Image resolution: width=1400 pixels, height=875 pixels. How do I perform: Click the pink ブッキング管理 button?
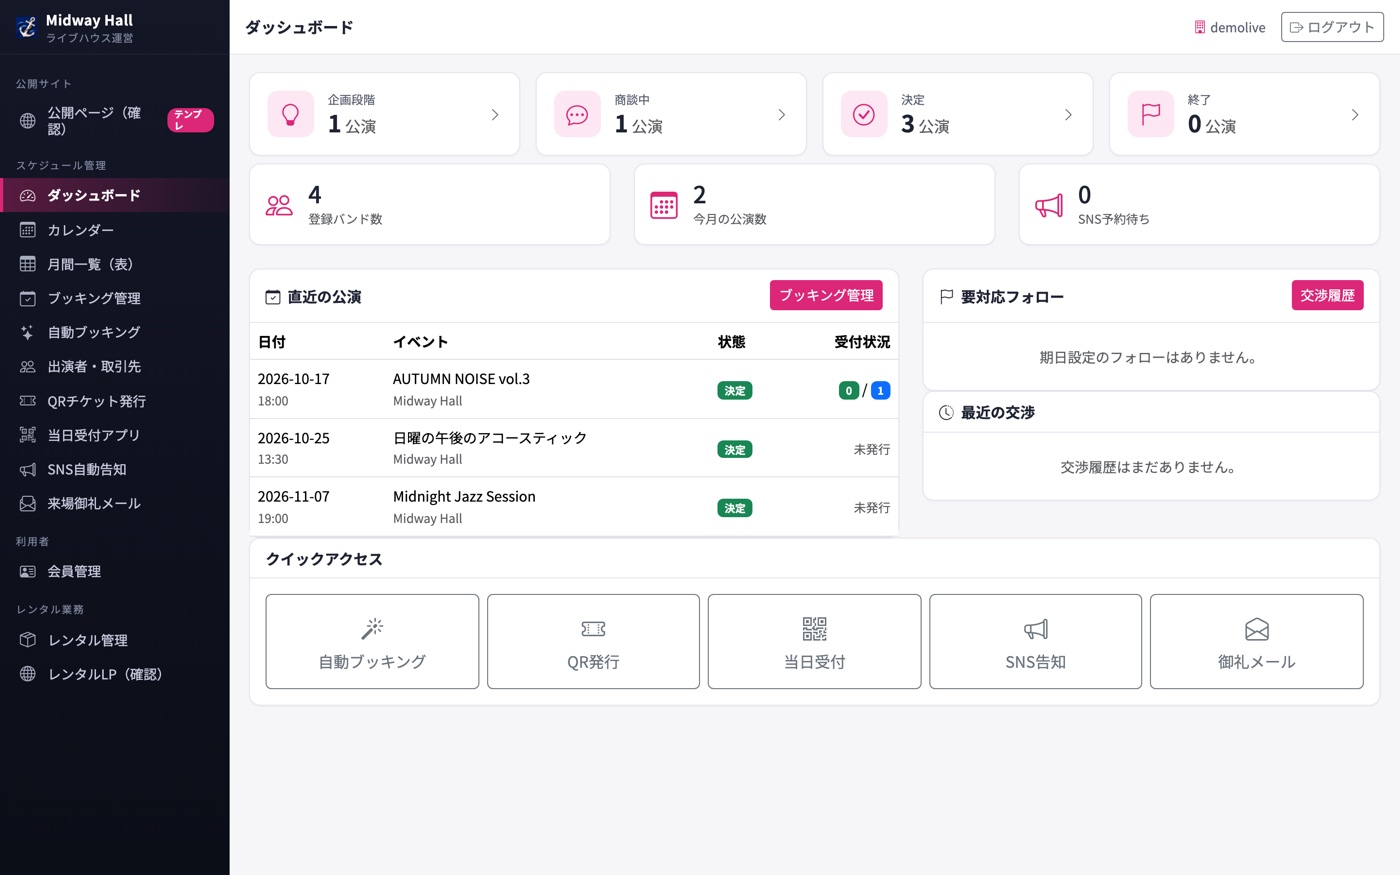point(826,295)
